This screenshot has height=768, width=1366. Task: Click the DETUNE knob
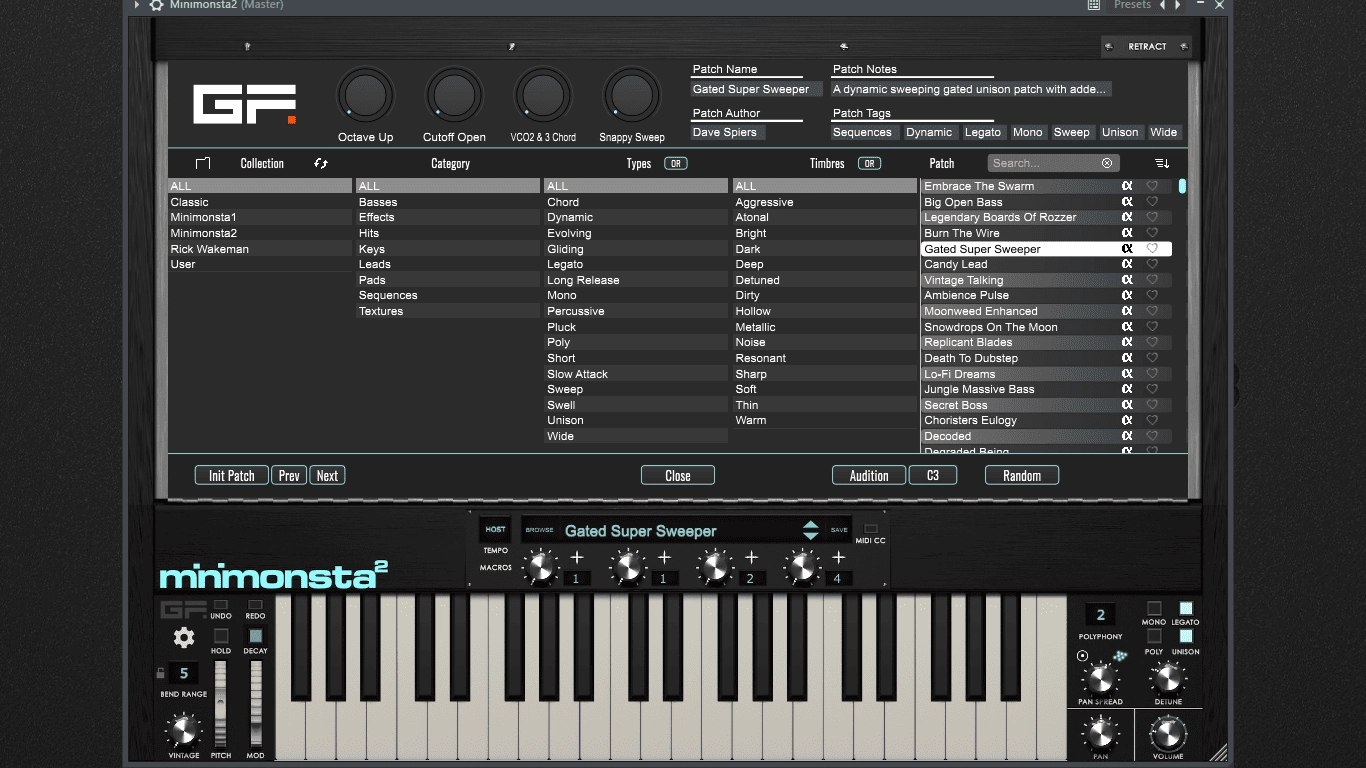[x=1167, y=679]
